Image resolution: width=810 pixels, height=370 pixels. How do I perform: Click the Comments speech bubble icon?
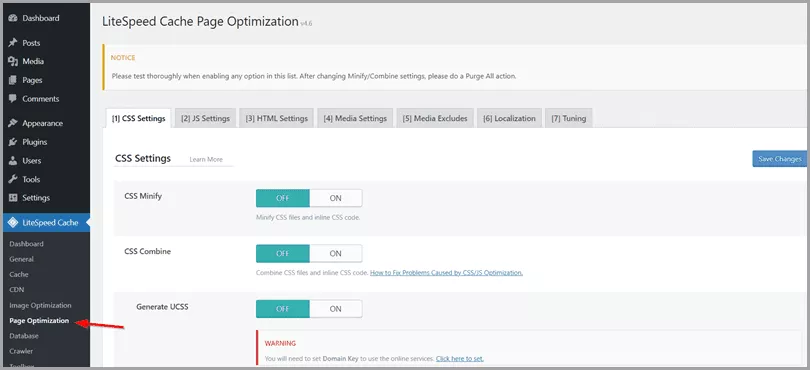(13, 99)
